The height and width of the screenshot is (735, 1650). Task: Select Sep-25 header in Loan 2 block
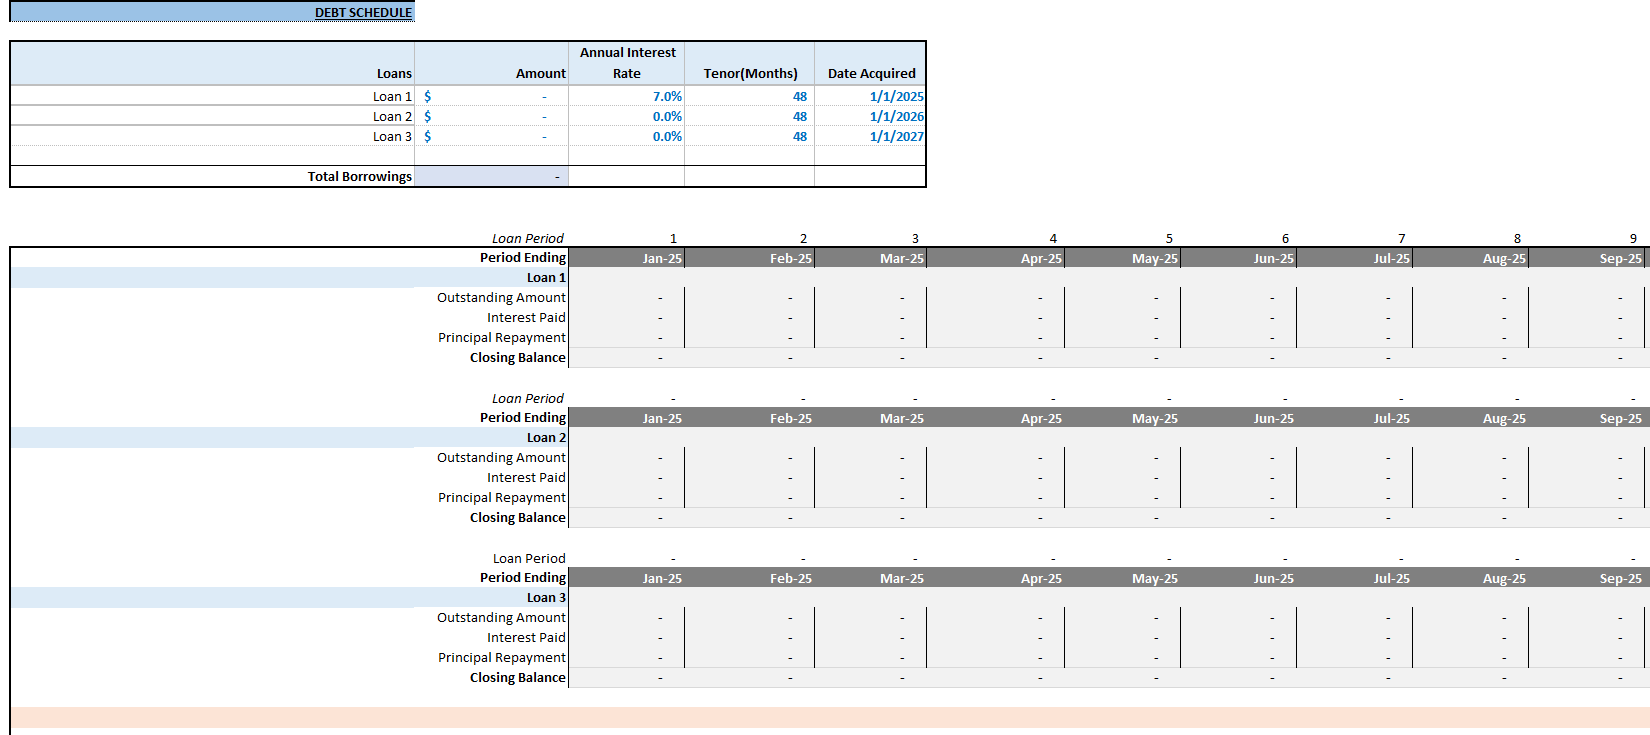click(x=1587, y=418)
